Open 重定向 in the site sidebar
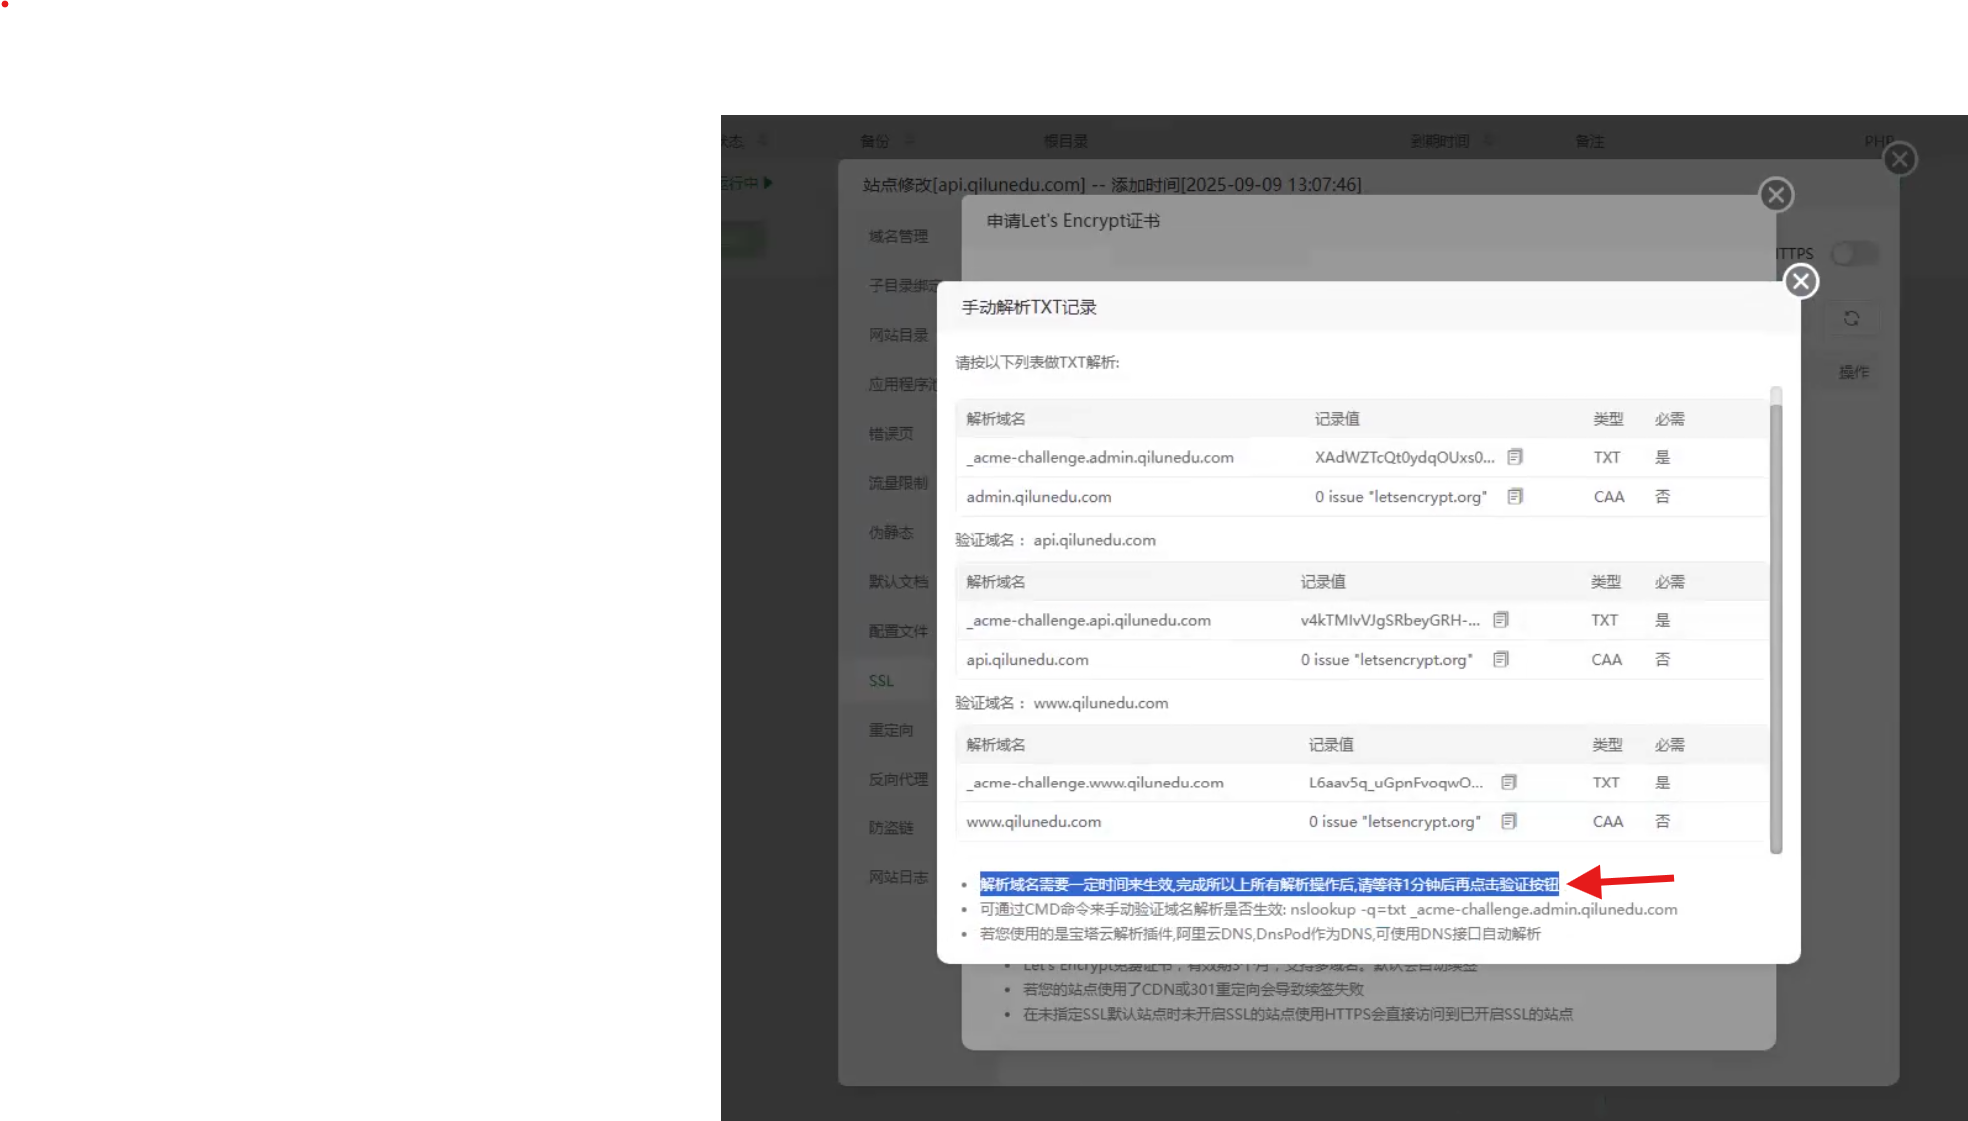 [x=891, y=730]
